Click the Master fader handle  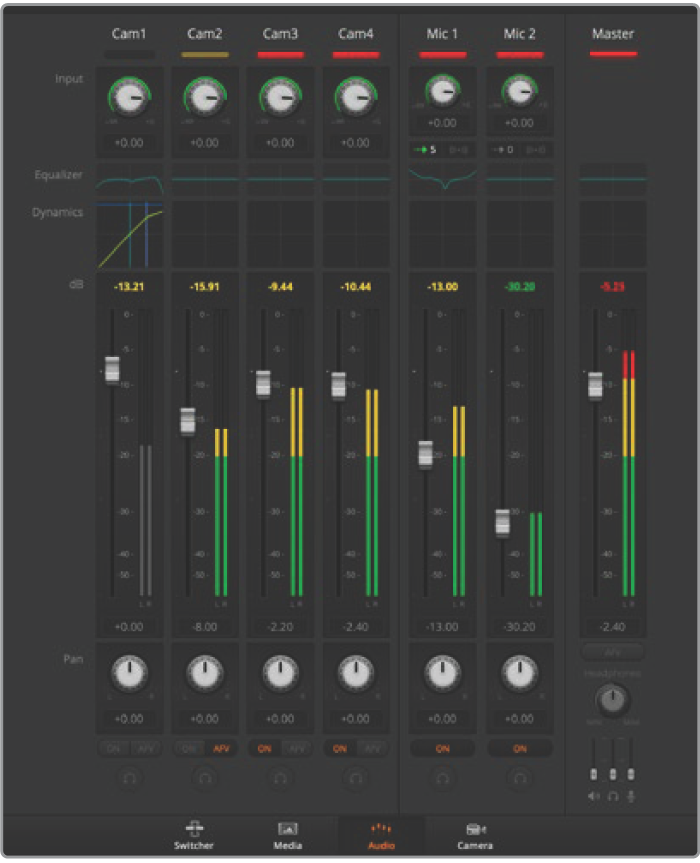point(596,385)
